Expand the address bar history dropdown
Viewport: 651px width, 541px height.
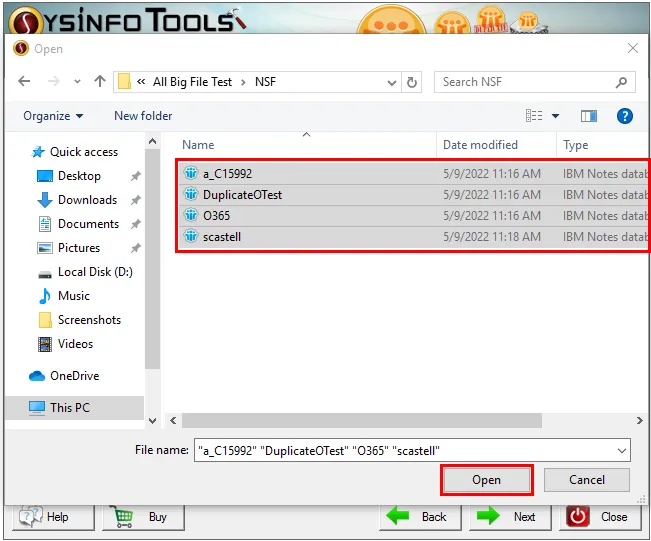pos(392,83)
